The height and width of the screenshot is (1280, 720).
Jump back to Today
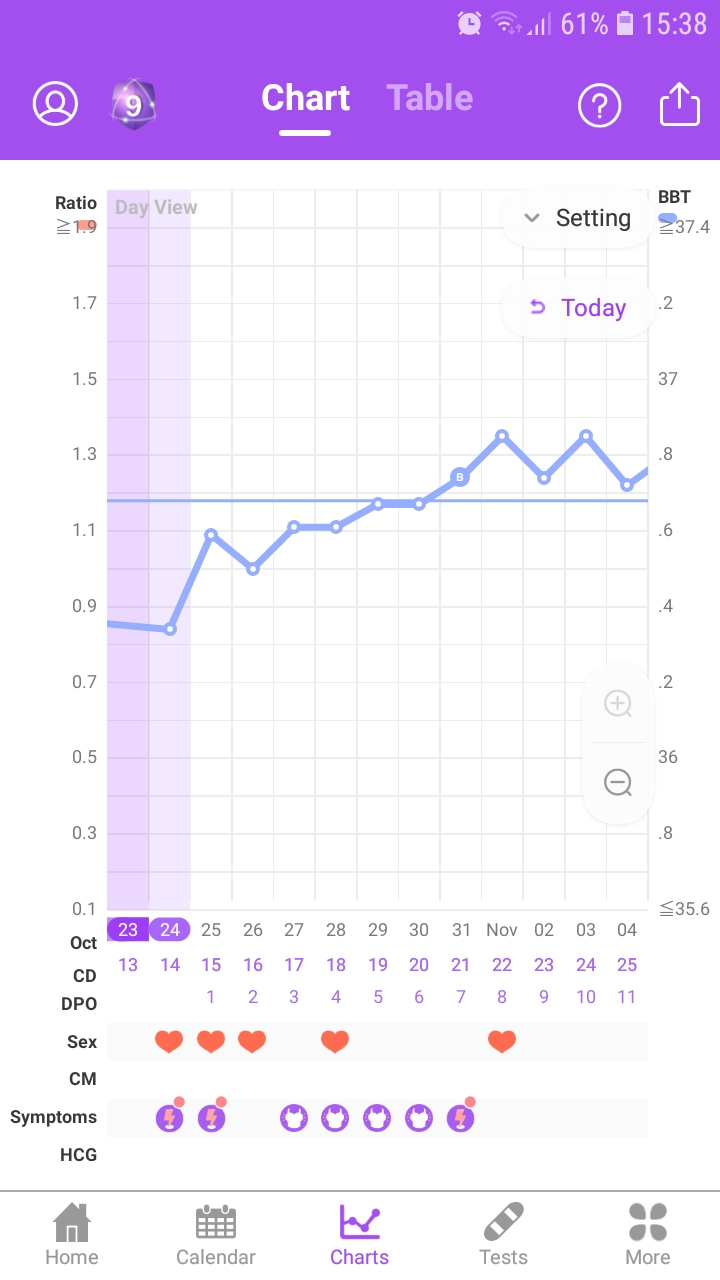tap(578, 308)
